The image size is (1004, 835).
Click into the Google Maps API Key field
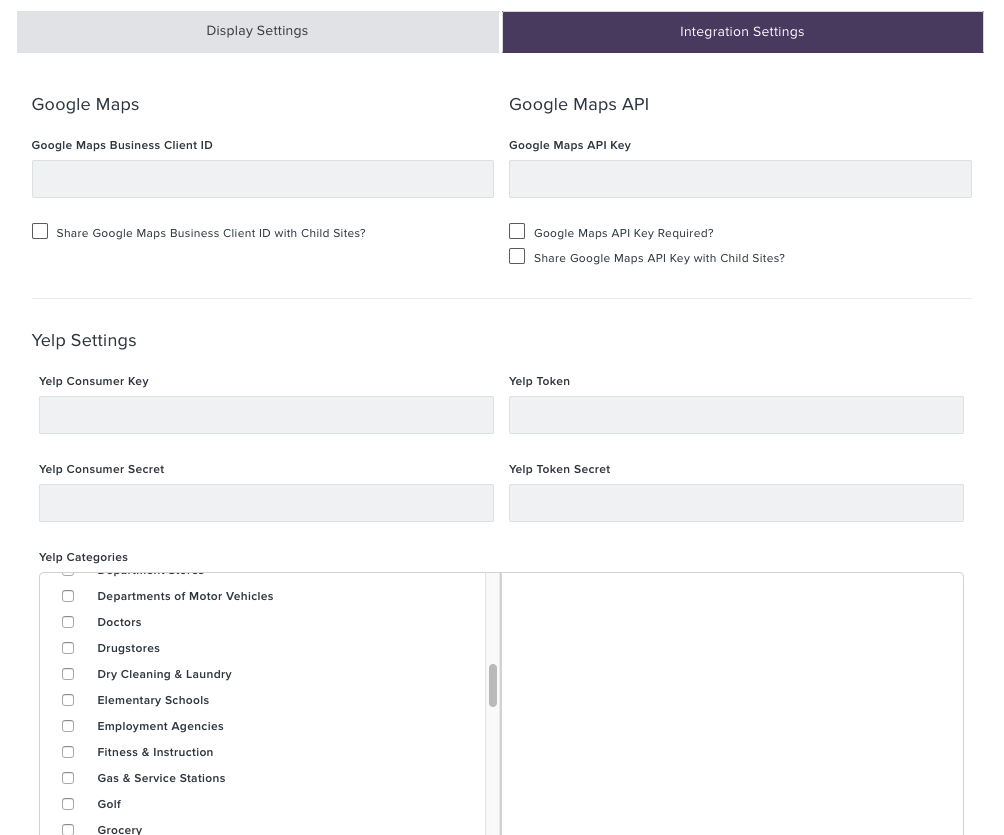click(740, 179)
